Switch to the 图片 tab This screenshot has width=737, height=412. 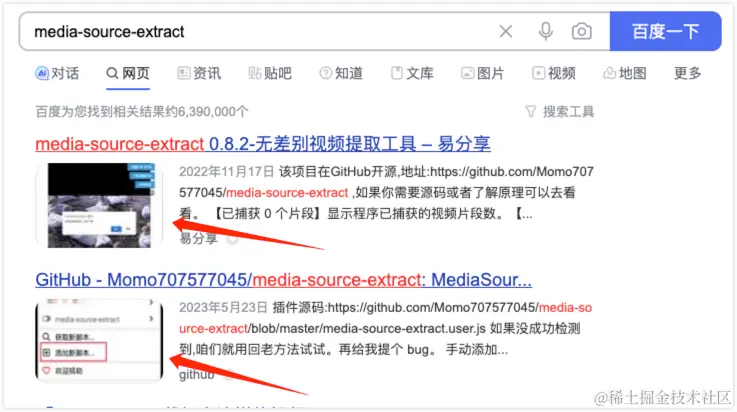click(483, 73)
